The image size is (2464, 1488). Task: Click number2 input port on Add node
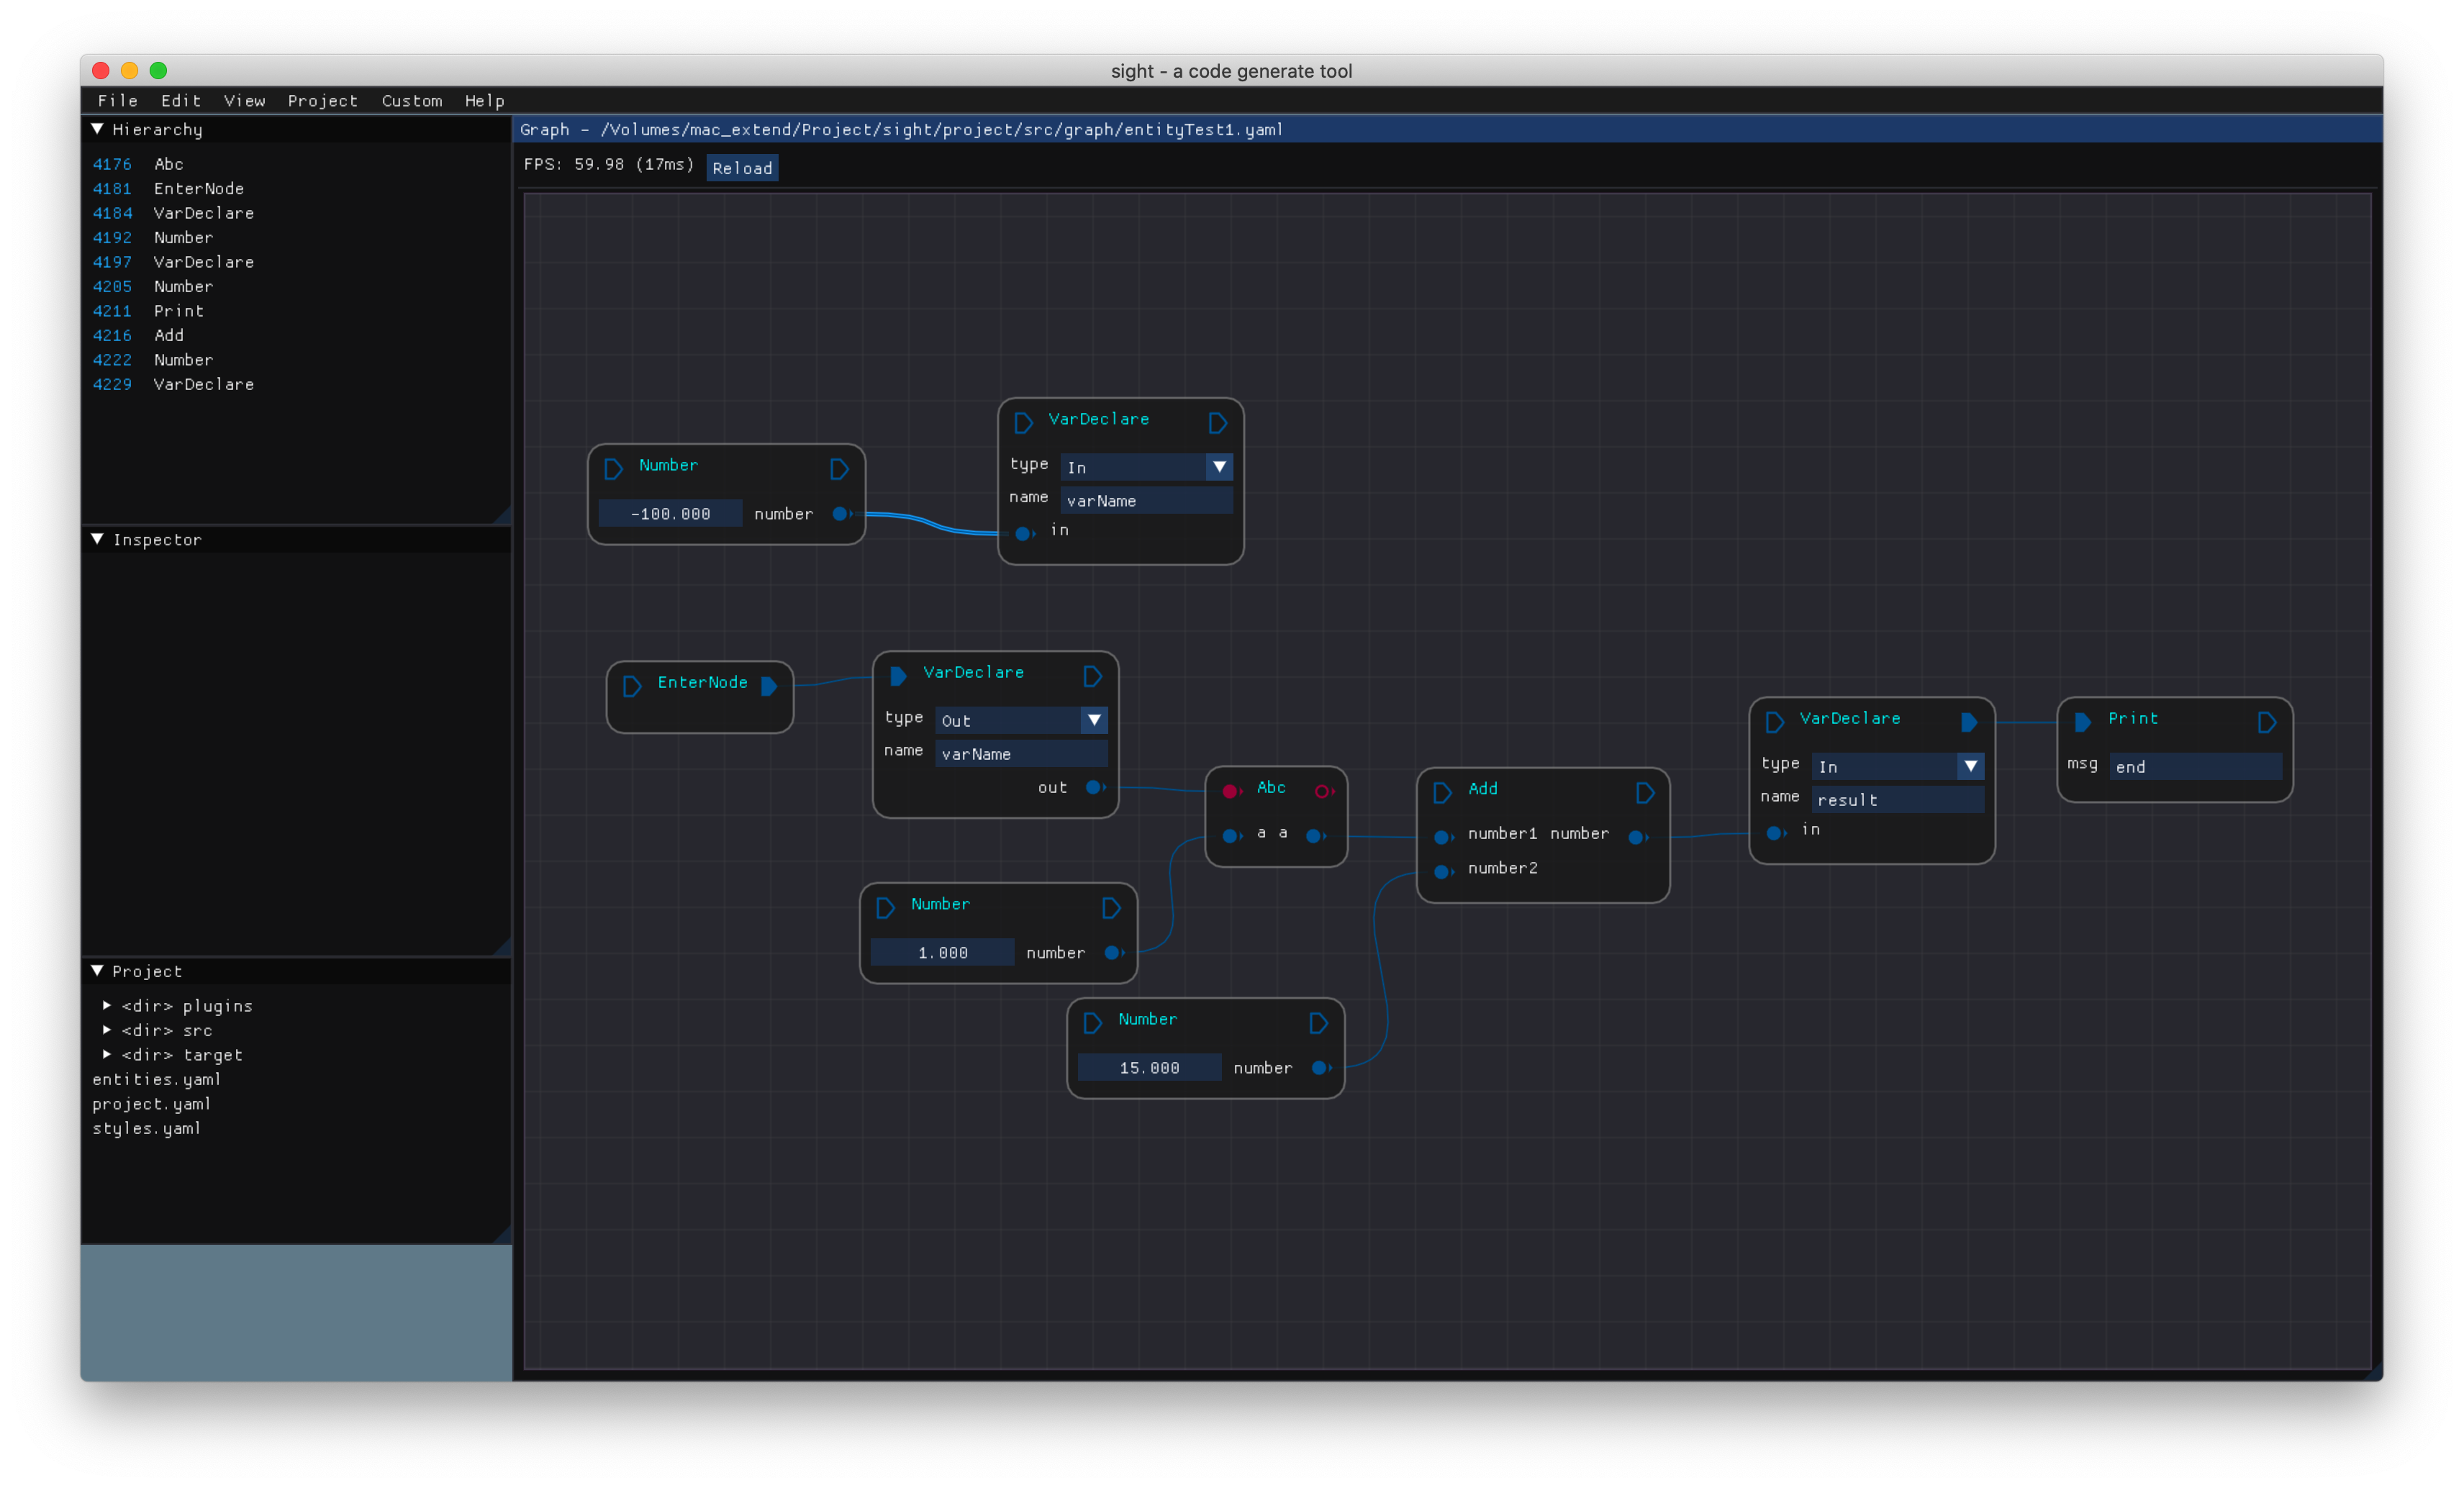pos(1442,871)
